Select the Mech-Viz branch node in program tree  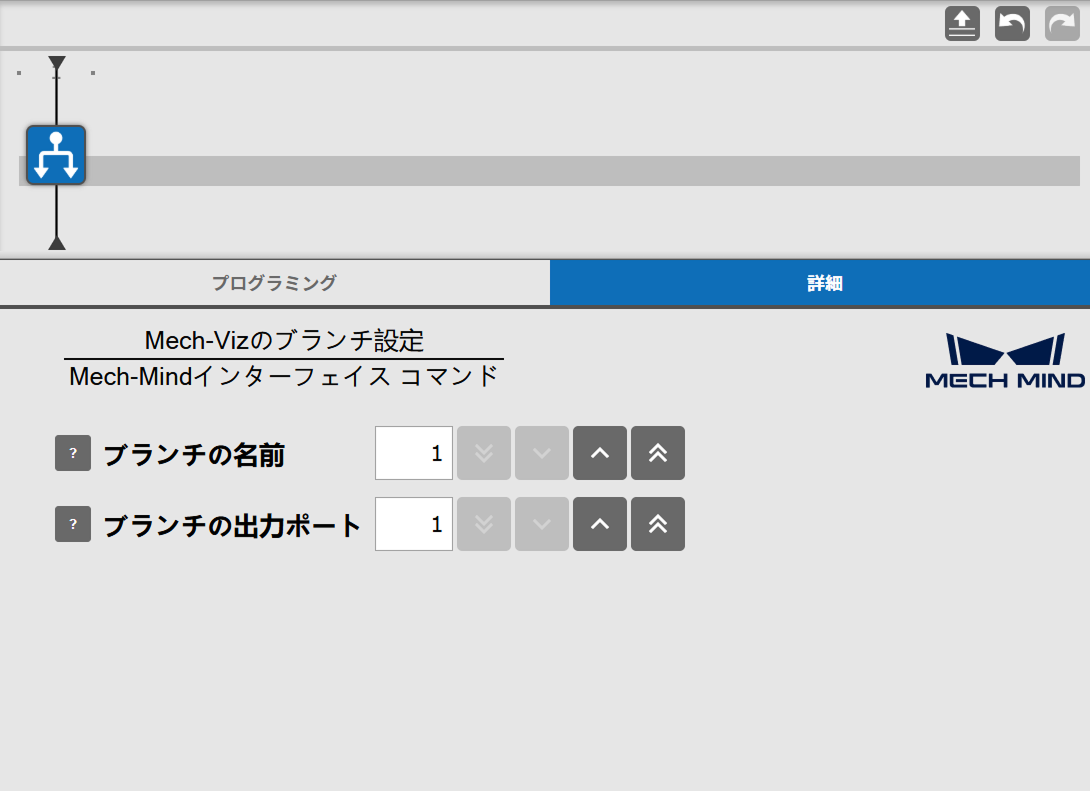coord(56,155)
